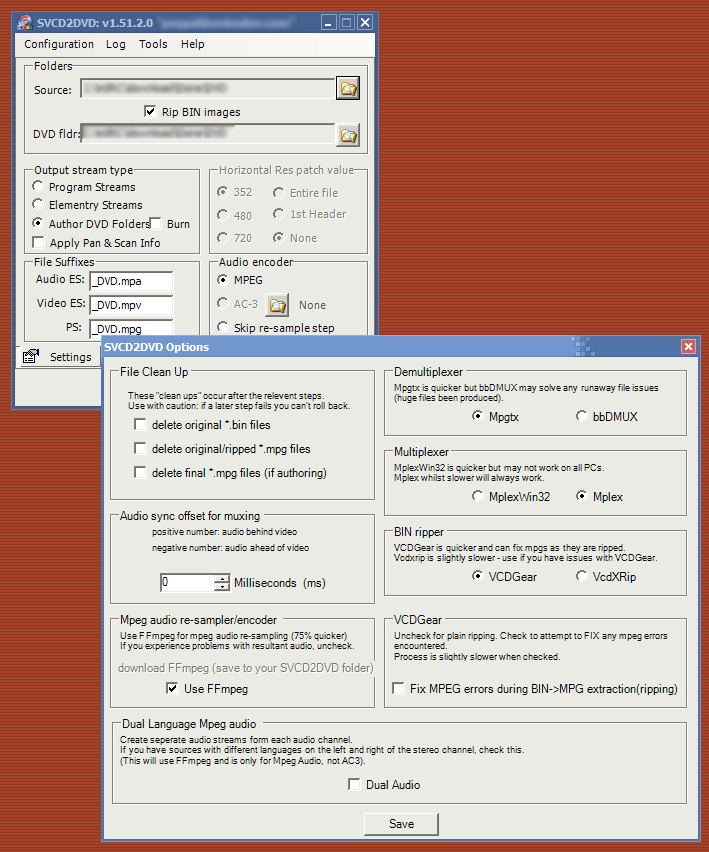709x852 pixels.
Task: Check delete original/ripped *.mpg files
Action: [140, 448]
